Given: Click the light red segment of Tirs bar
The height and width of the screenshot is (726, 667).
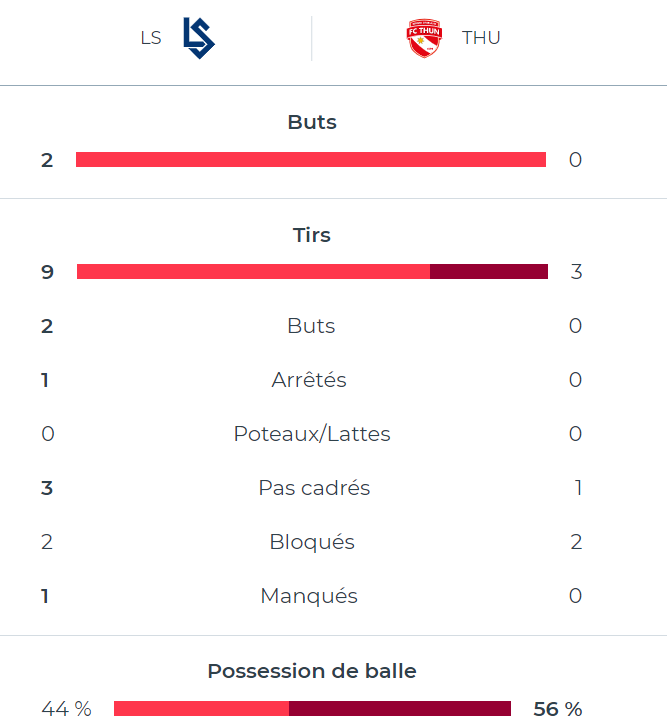Looking at the screenshot, I should [253, 272].
